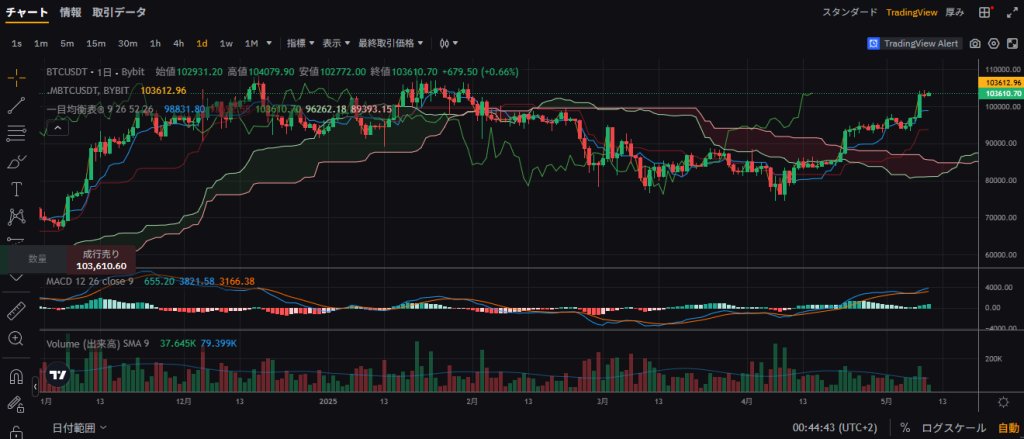Open the 指標 indicators dropdown
Screen dimensions: 1024x439
pyautogui.click(x=300, y=43)
